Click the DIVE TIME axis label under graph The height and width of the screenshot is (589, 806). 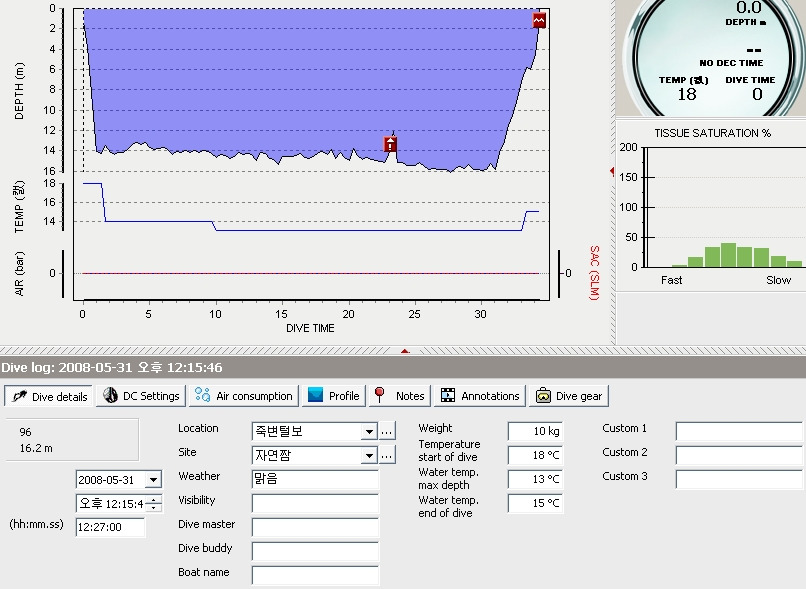click(310, 328)
